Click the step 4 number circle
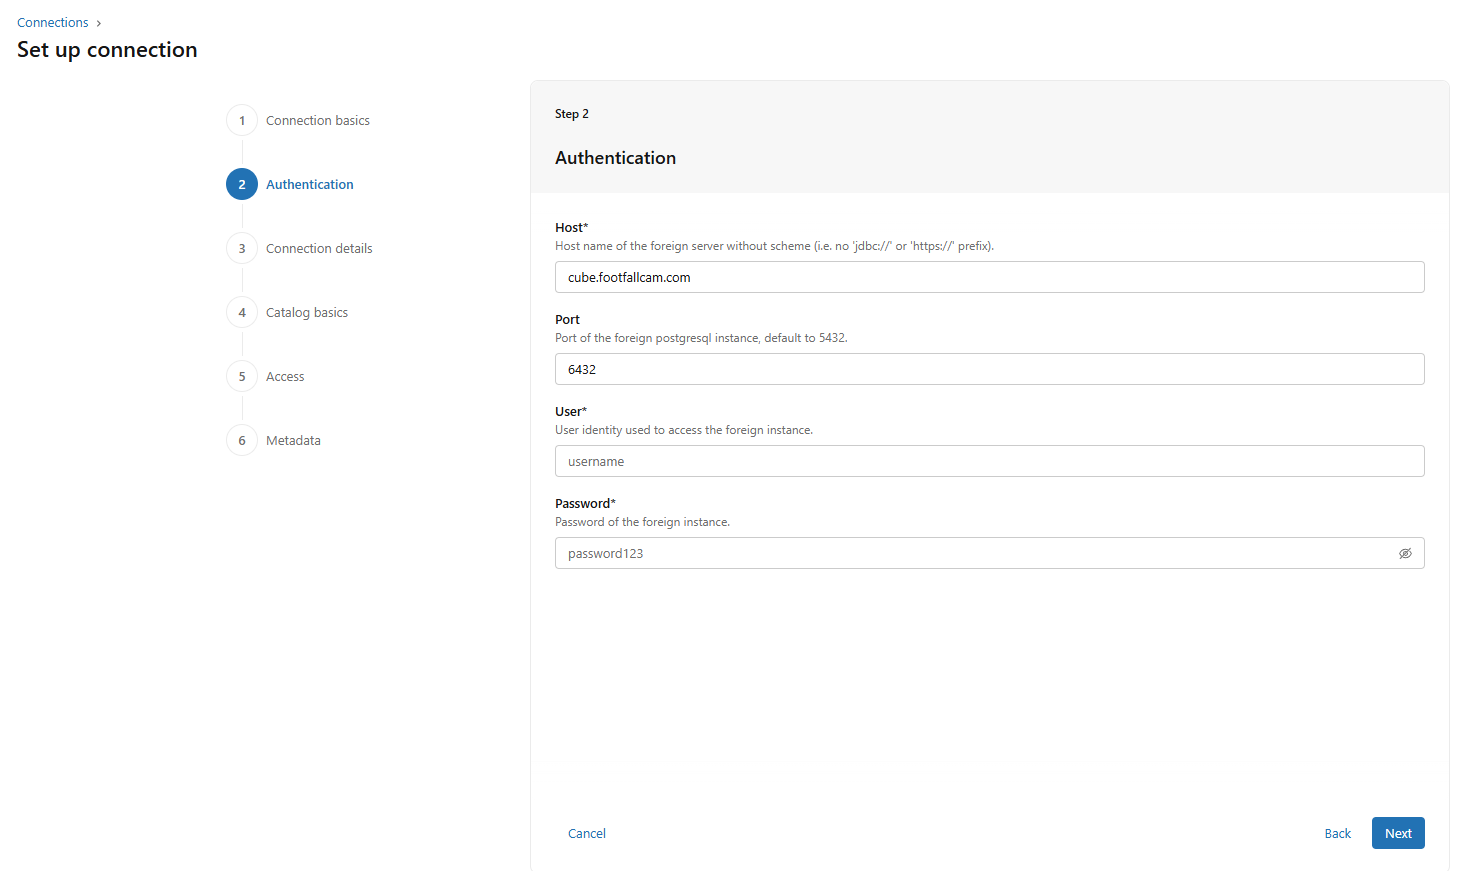Screen dimensions: 1466x871 pos(242,312)
